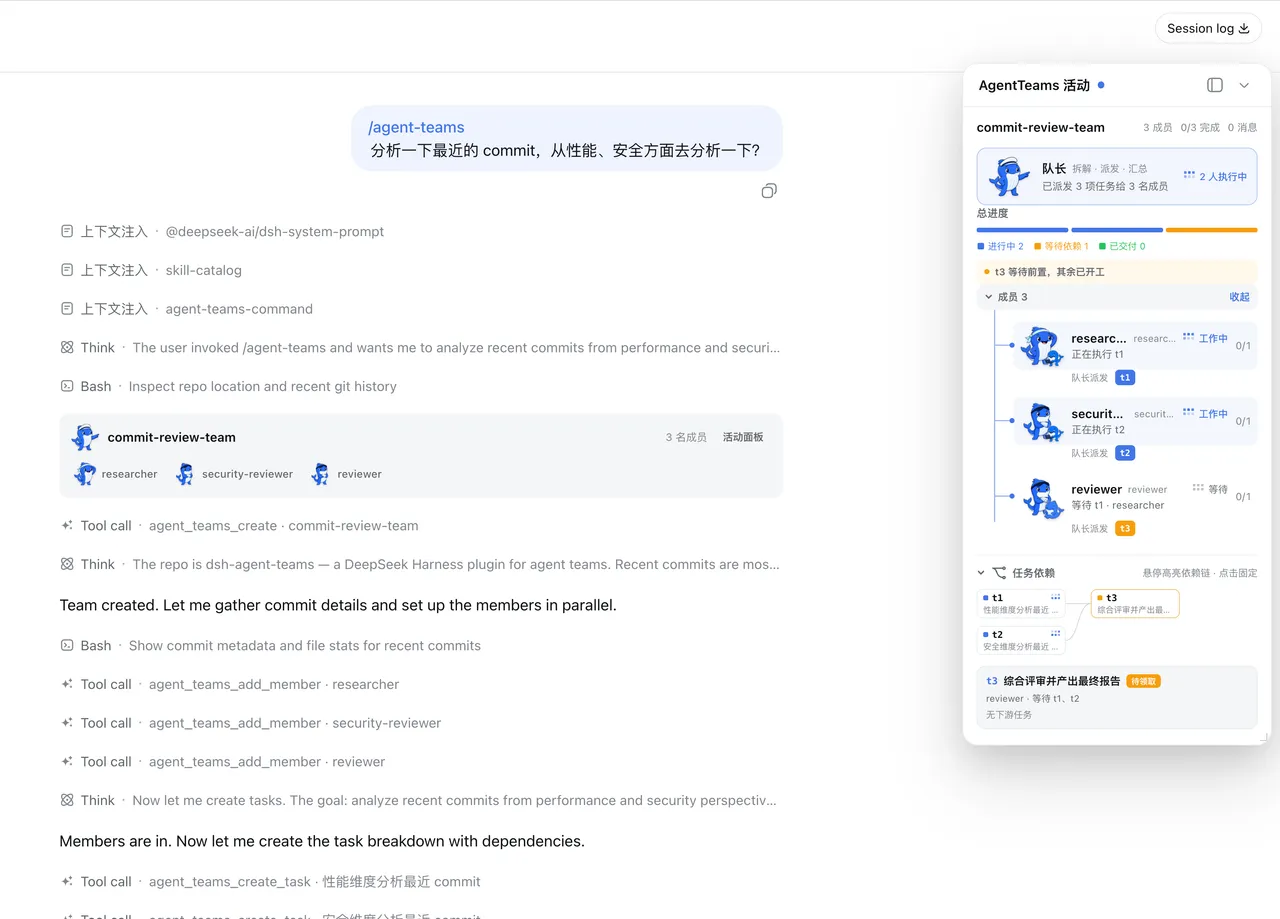Click the '已交付 0' legend item
The image size is (1280, 919).
[x=1122, y=246]
